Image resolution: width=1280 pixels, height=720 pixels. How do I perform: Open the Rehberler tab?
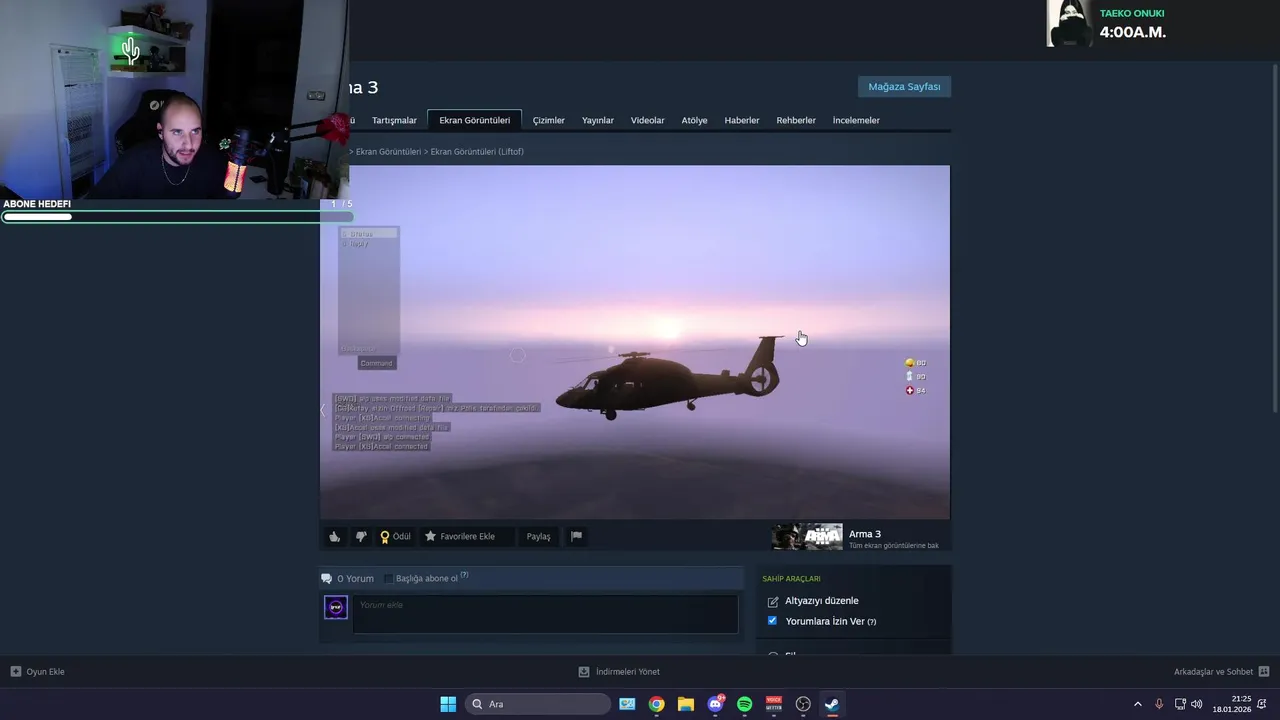[x=796, y=120]
